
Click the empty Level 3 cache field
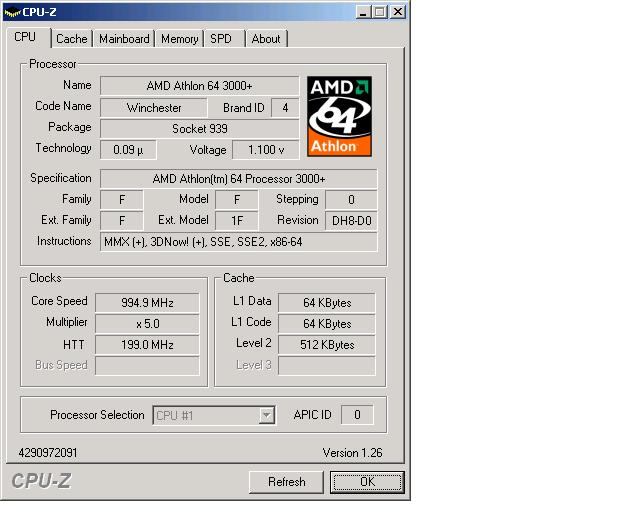[327, 366]
